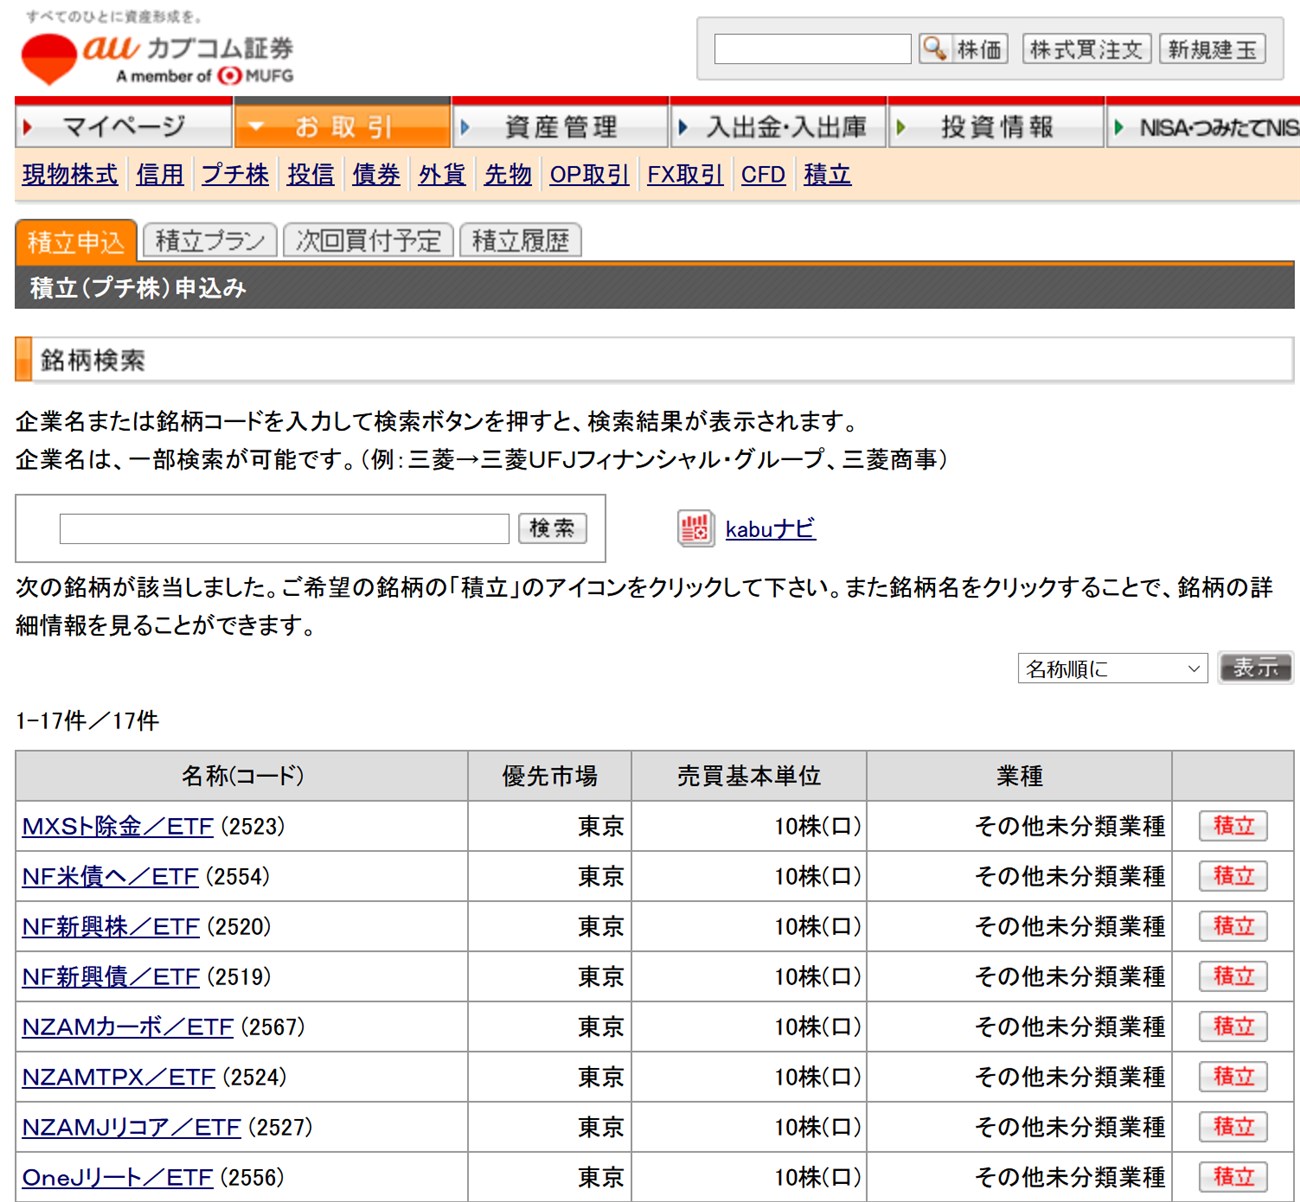Click 積立 button for NF新興債／ETF

1233,976
